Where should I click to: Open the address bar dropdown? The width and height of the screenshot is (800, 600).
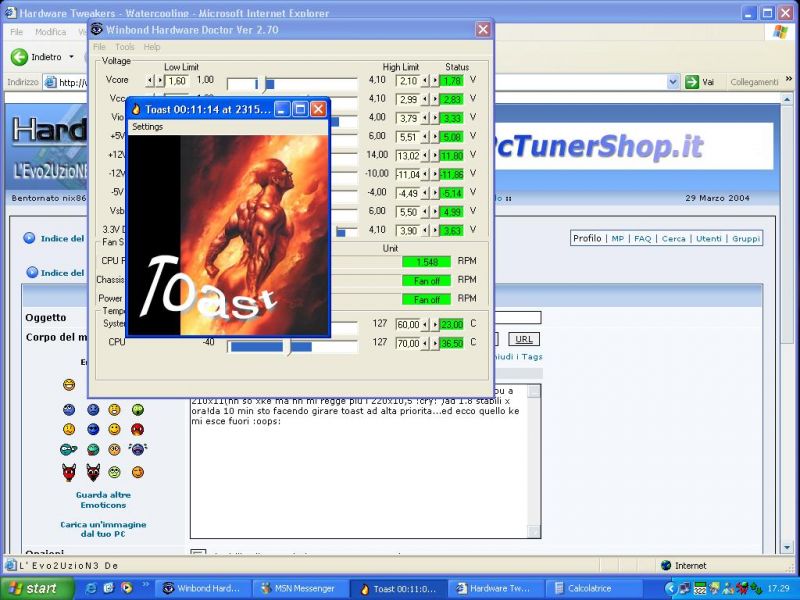pyautogui.click(x=673, y=82)
